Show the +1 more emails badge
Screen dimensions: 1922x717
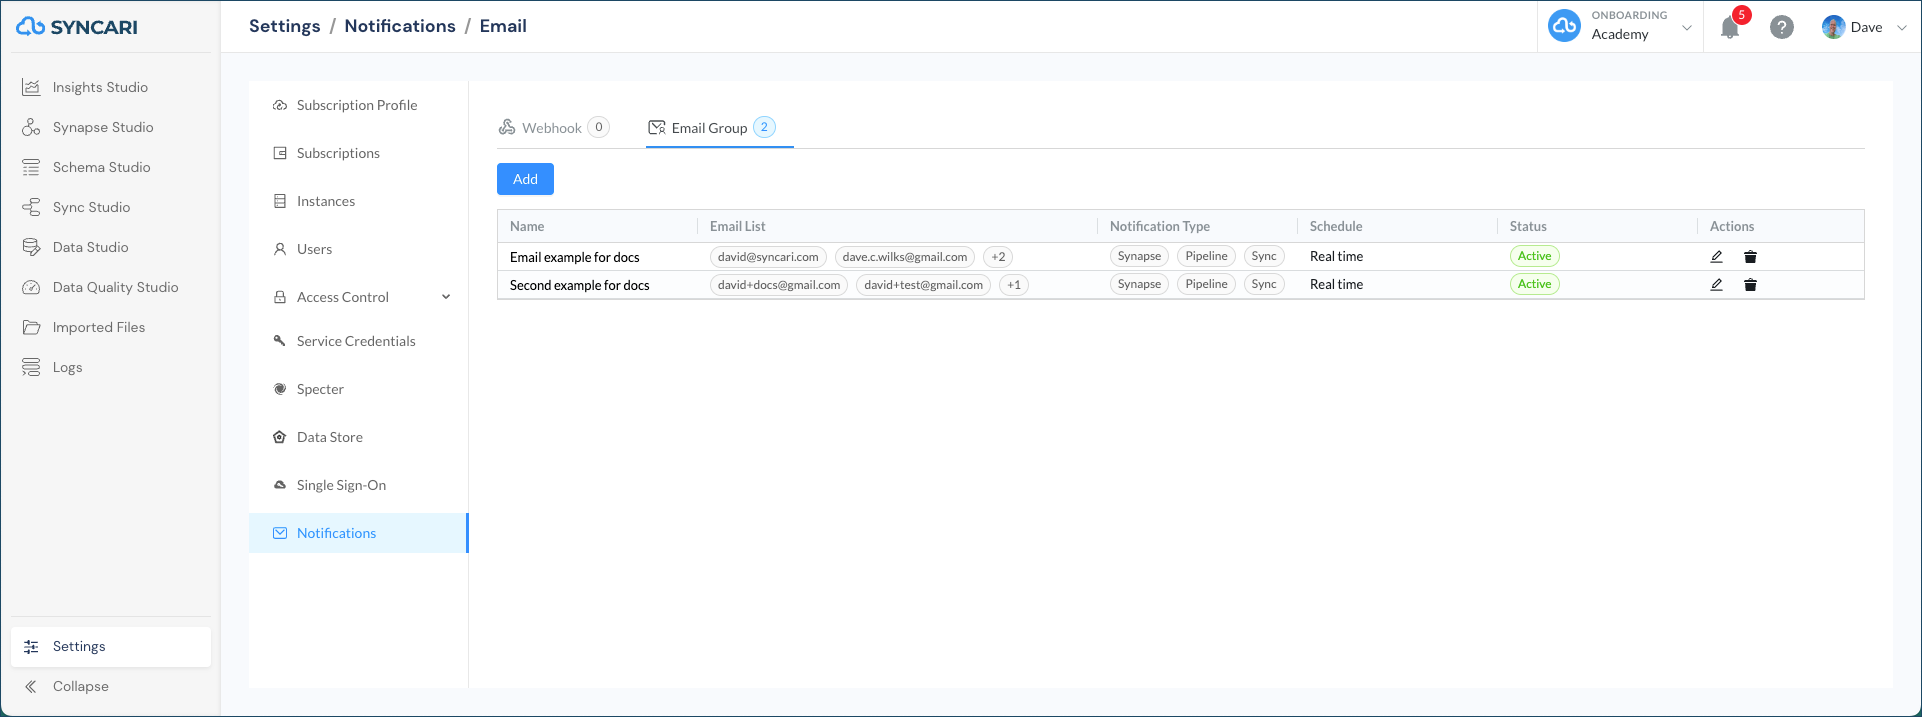tap(1014, 285)
